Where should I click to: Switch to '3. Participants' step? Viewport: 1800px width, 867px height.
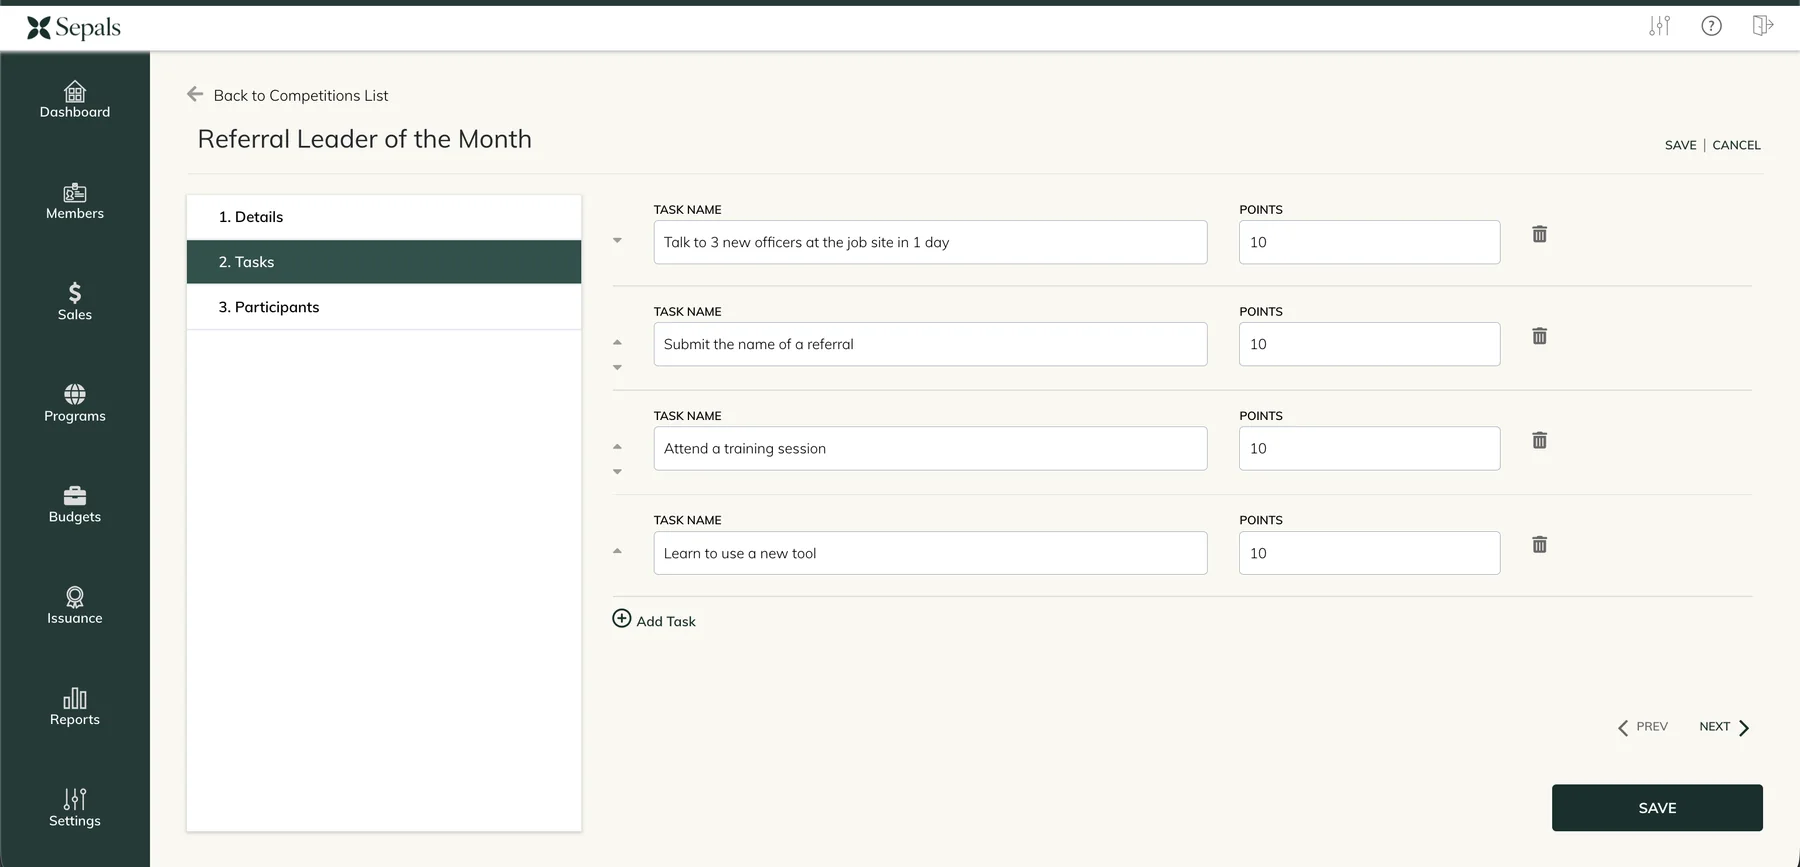point(384,307)
